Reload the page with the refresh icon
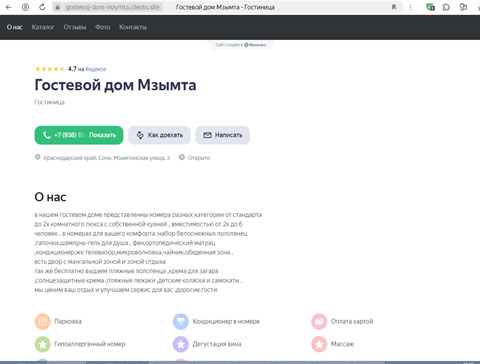This screenshot has width=480, height=364. pos(42,7)
